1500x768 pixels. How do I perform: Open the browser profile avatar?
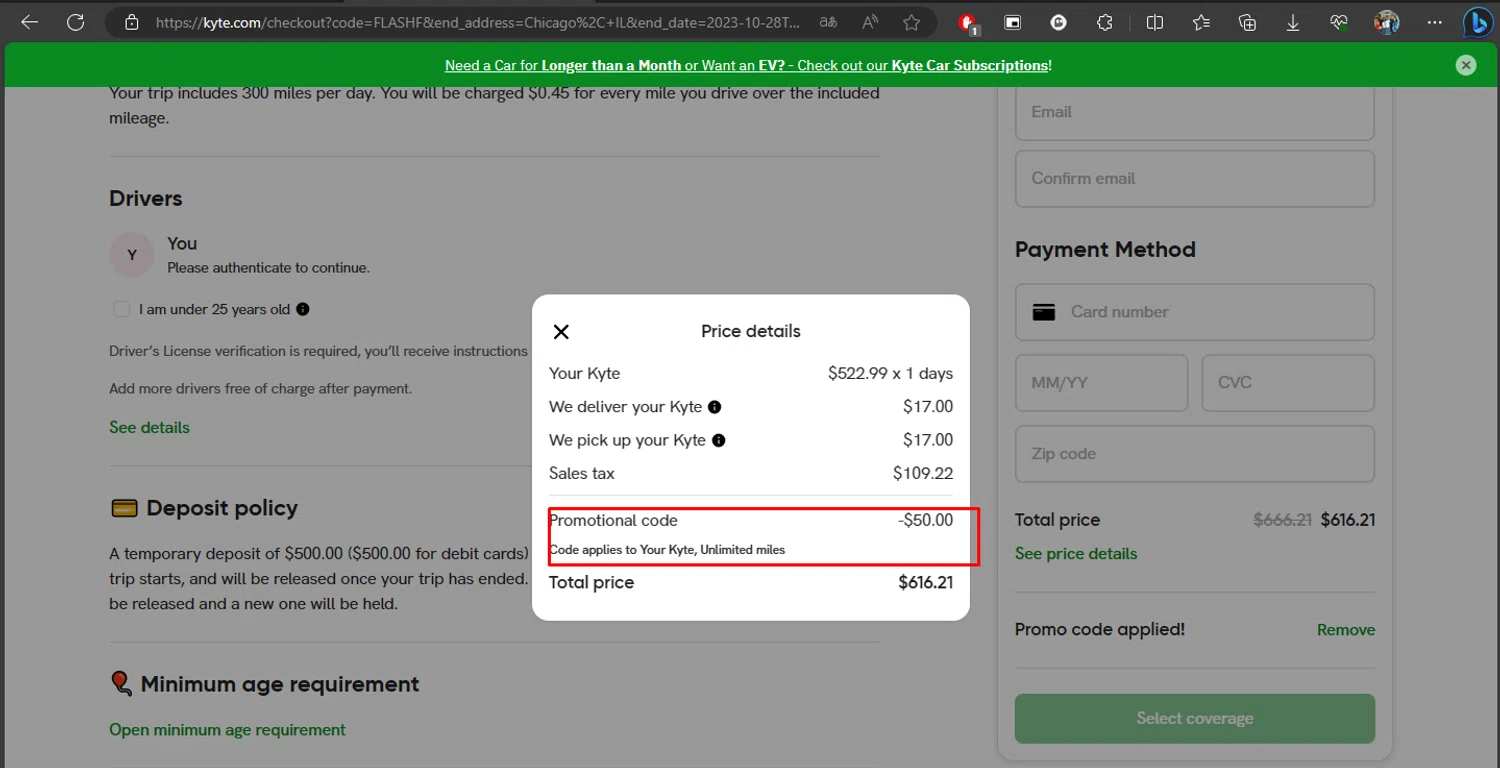click(x=1386, y=22)
